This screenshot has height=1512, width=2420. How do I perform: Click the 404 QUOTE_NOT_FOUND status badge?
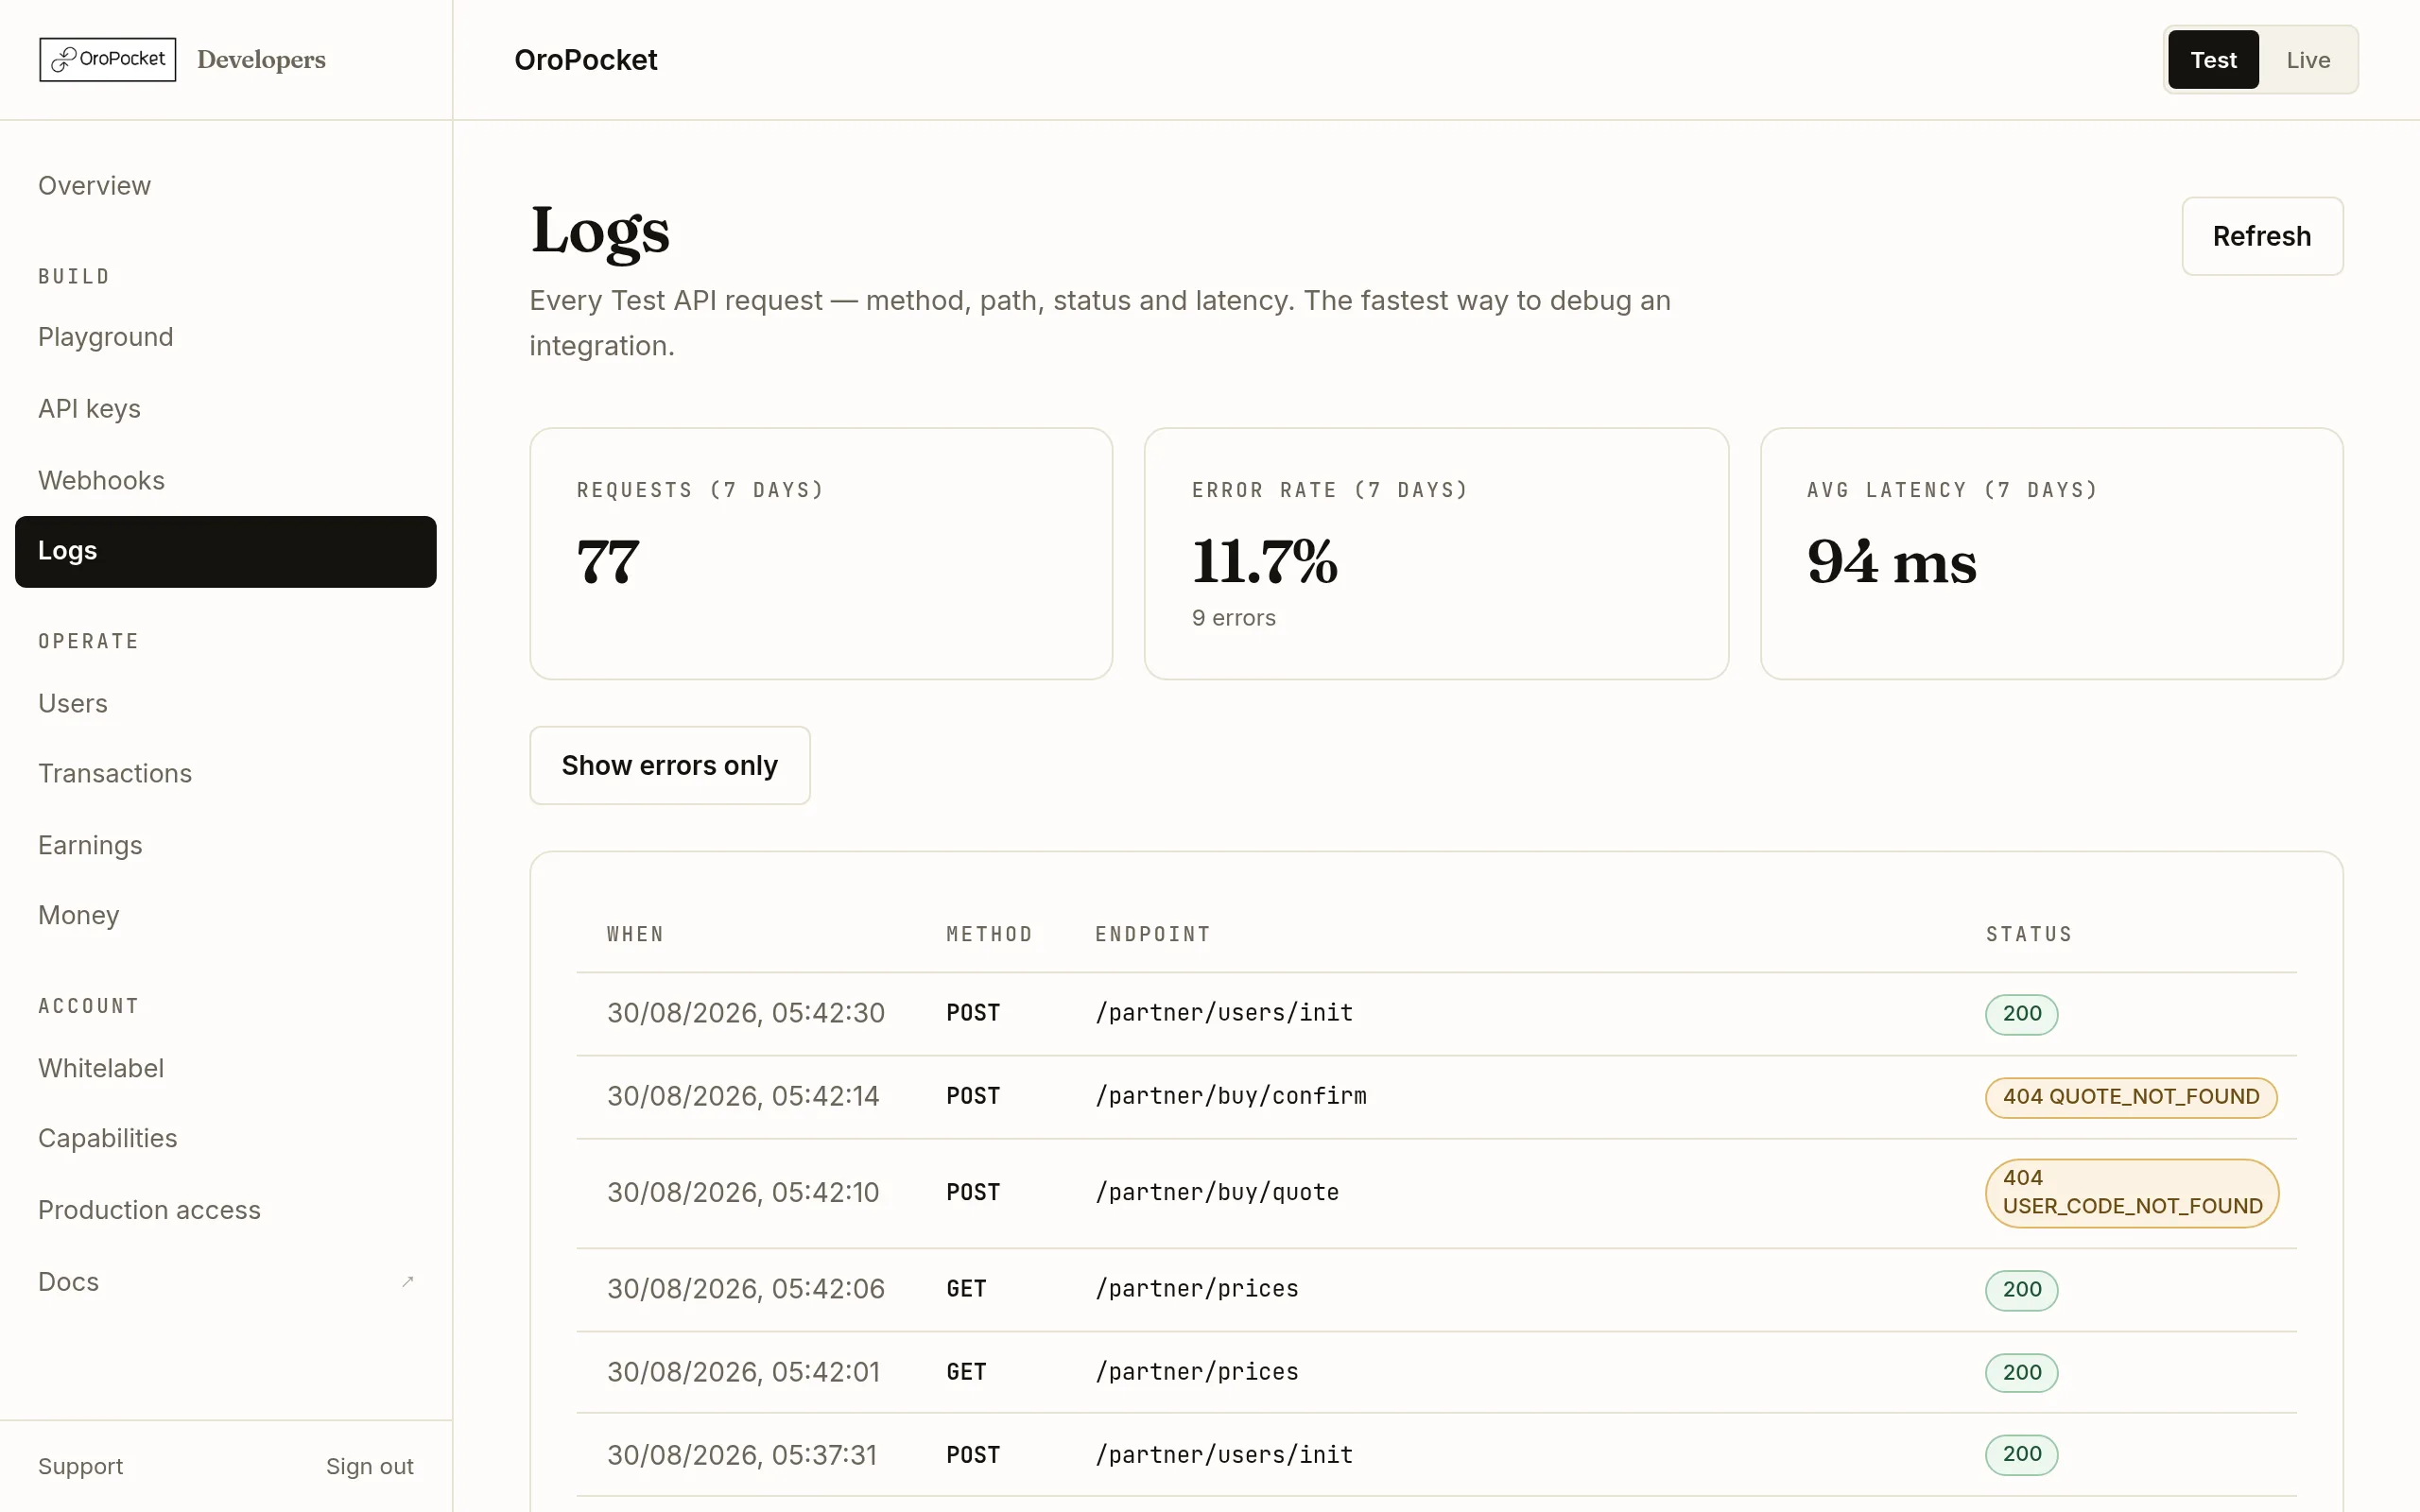(x=2131, y=1097)
